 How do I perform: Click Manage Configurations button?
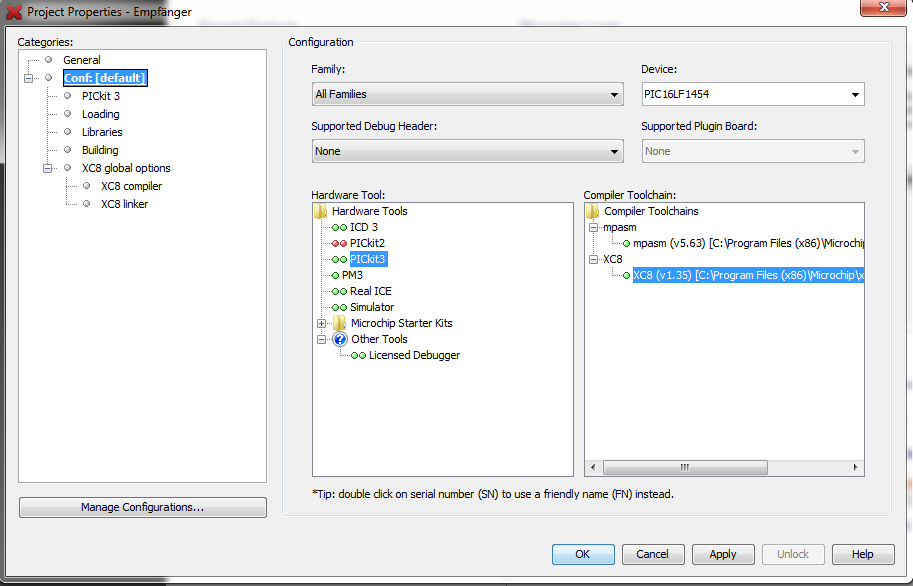pyautogui.click(x=143, y=507)
